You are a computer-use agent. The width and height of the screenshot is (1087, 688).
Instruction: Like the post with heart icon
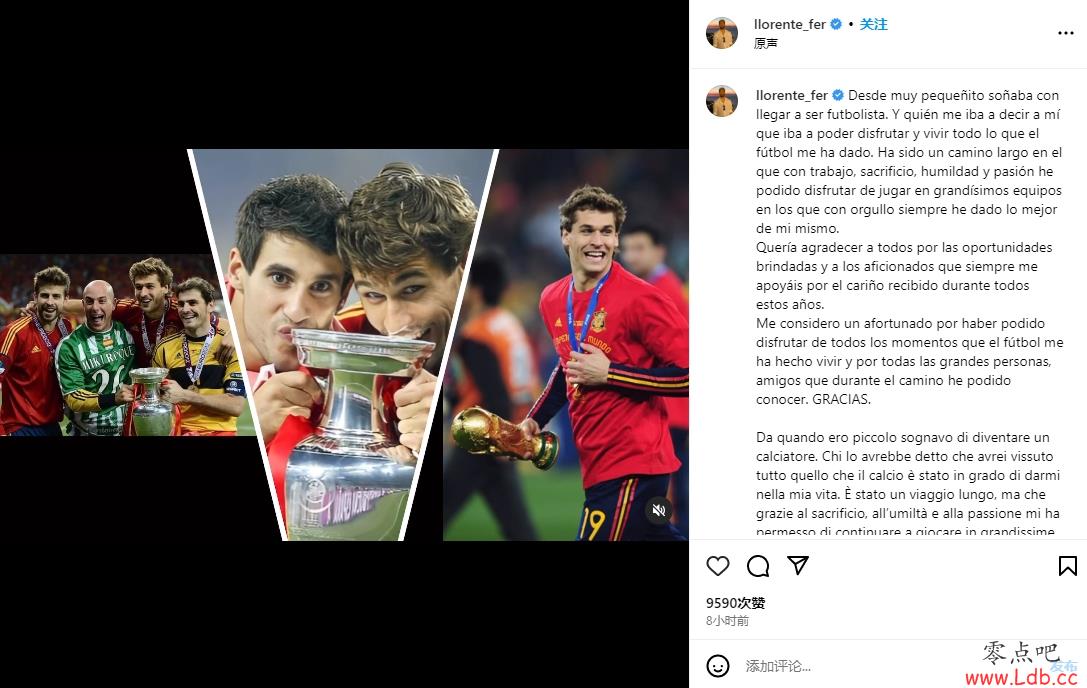tap(718, 566)
